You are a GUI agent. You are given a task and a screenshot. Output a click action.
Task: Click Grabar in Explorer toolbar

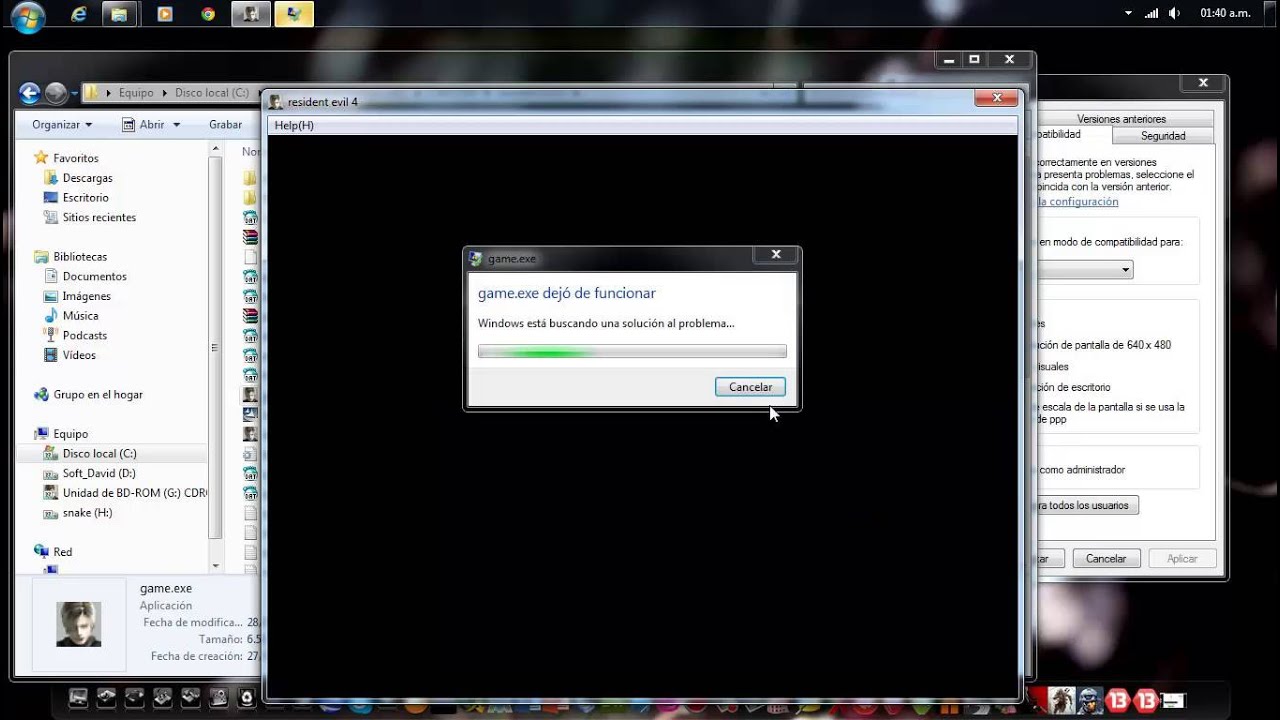click(225, 125)
